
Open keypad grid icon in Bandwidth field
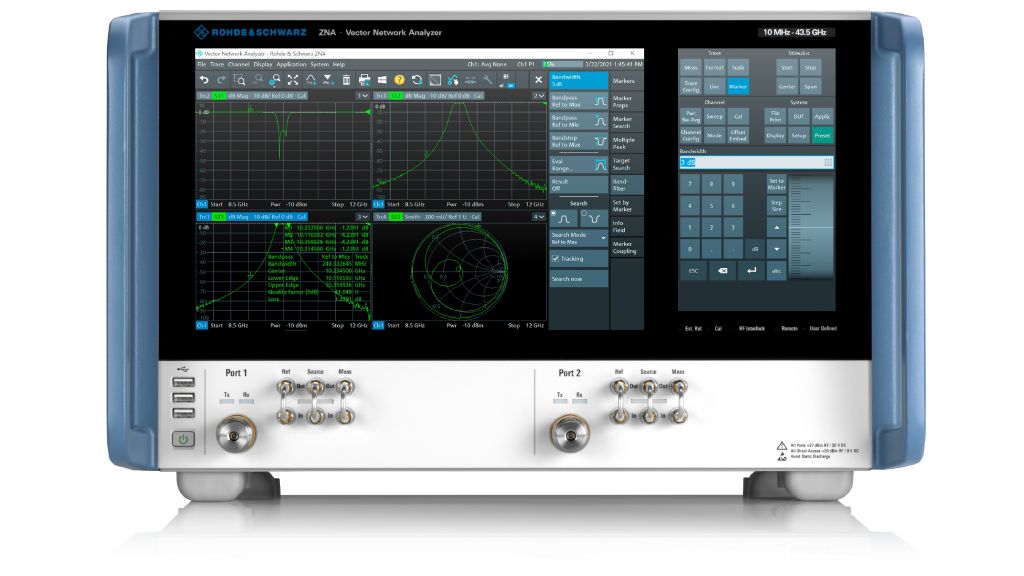pyautogui.click(x=828, y=163)
